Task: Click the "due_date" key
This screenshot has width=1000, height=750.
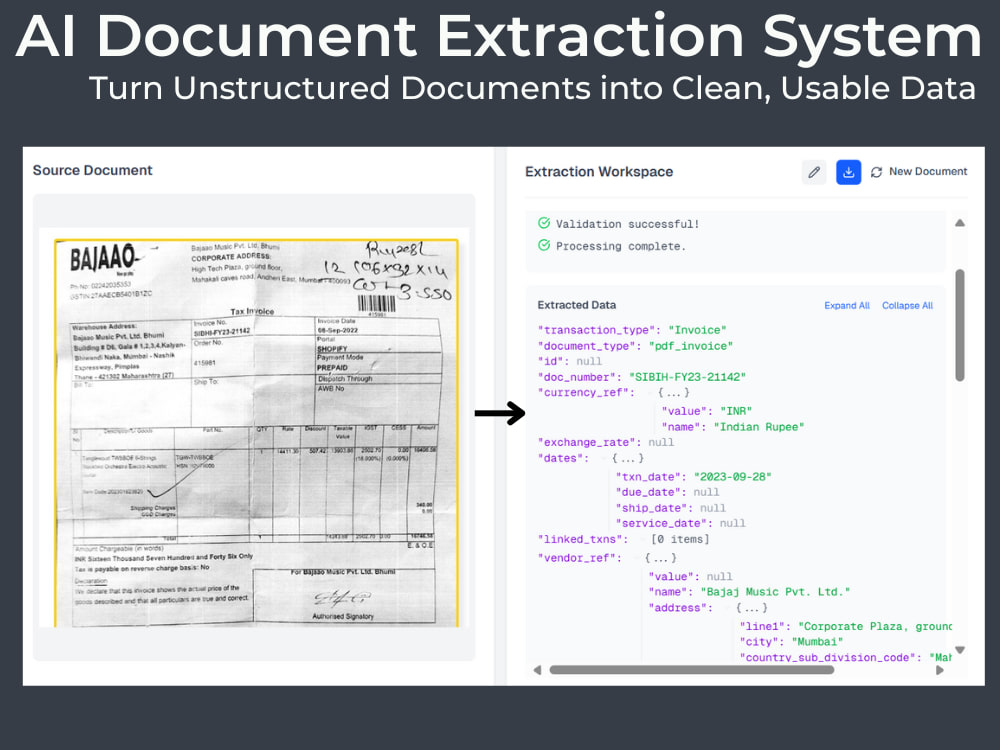Action: click(651, 492)
